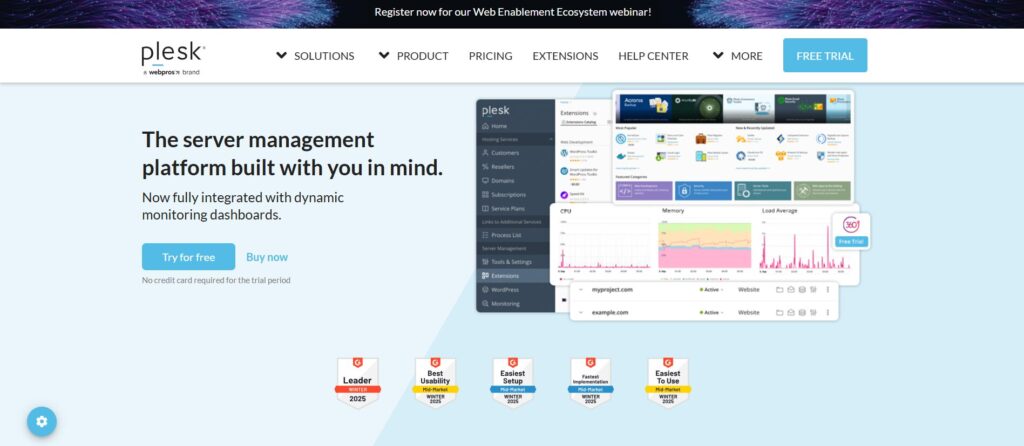Click the Leader Winter 2025 badge
The image size is (1024, 446).
[357, 383]
